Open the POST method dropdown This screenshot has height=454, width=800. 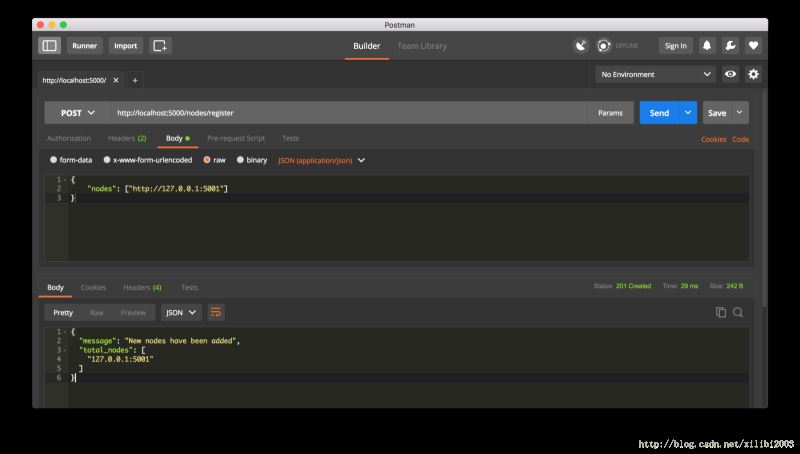78,113
